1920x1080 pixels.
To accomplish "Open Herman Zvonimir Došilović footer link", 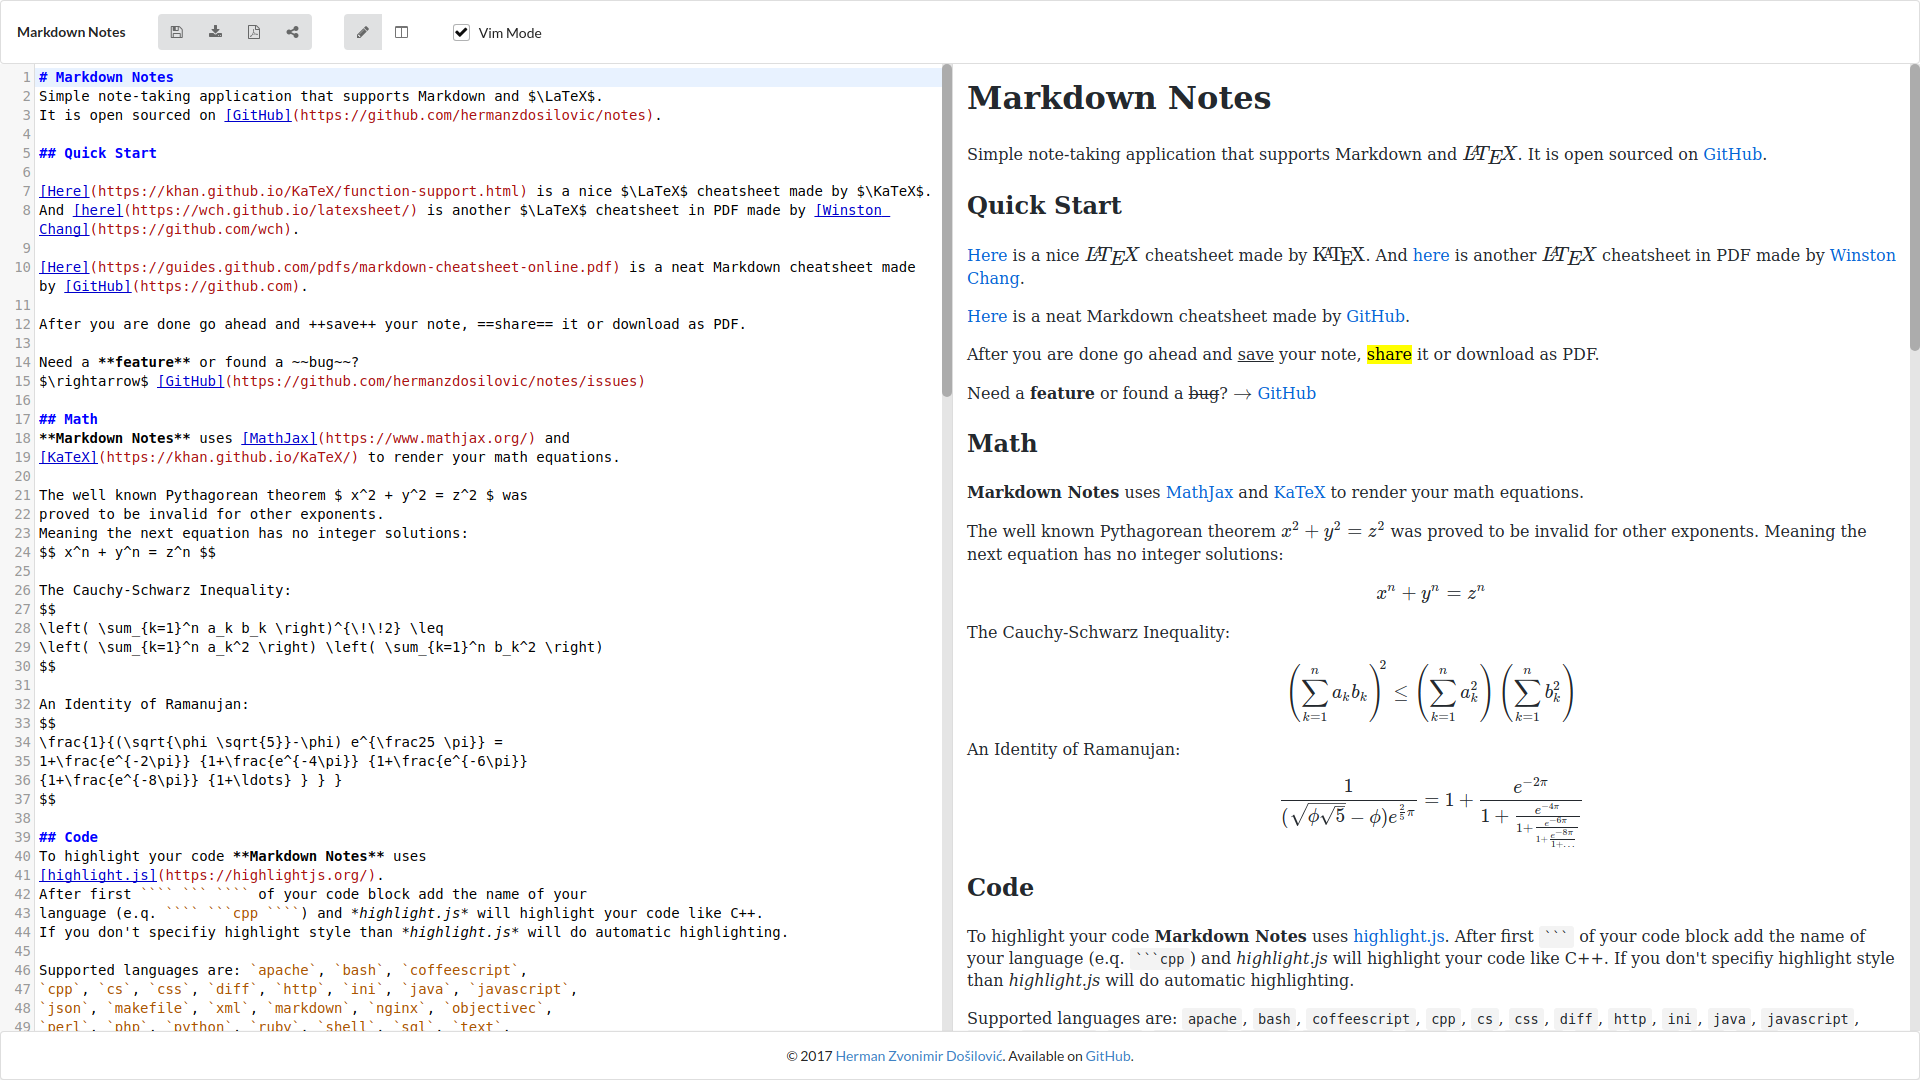I will click(918, 1056).
